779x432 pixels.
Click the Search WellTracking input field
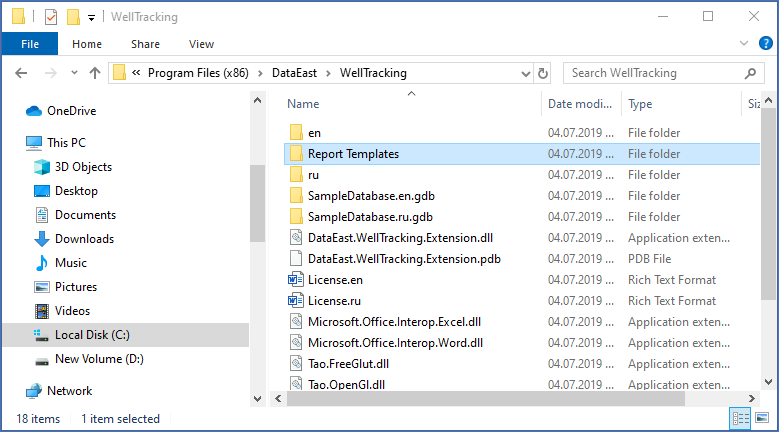pyautogui.click(x=648, y=73)
